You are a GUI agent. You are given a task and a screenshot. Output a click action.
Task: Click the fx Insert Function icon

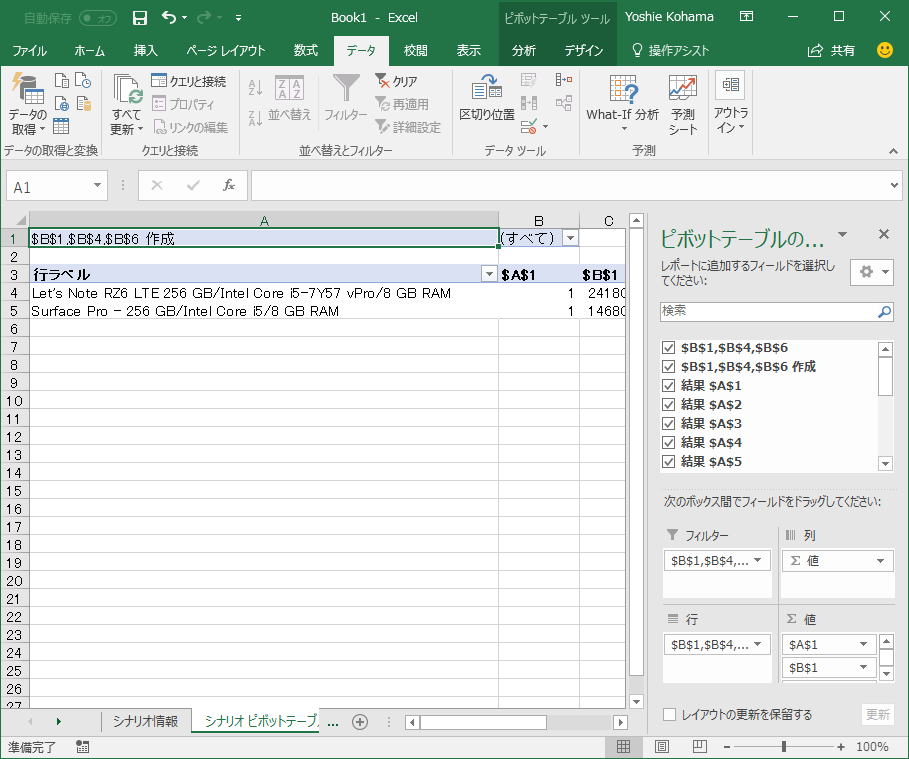click(229, 186)
